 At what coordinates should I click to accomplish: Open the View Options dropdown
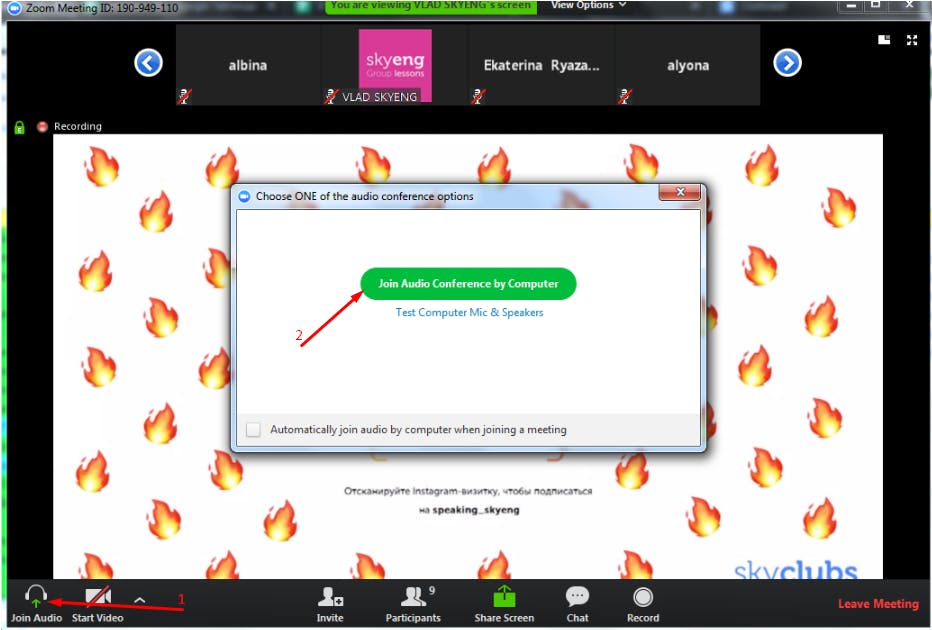click(x=588, y=5)
